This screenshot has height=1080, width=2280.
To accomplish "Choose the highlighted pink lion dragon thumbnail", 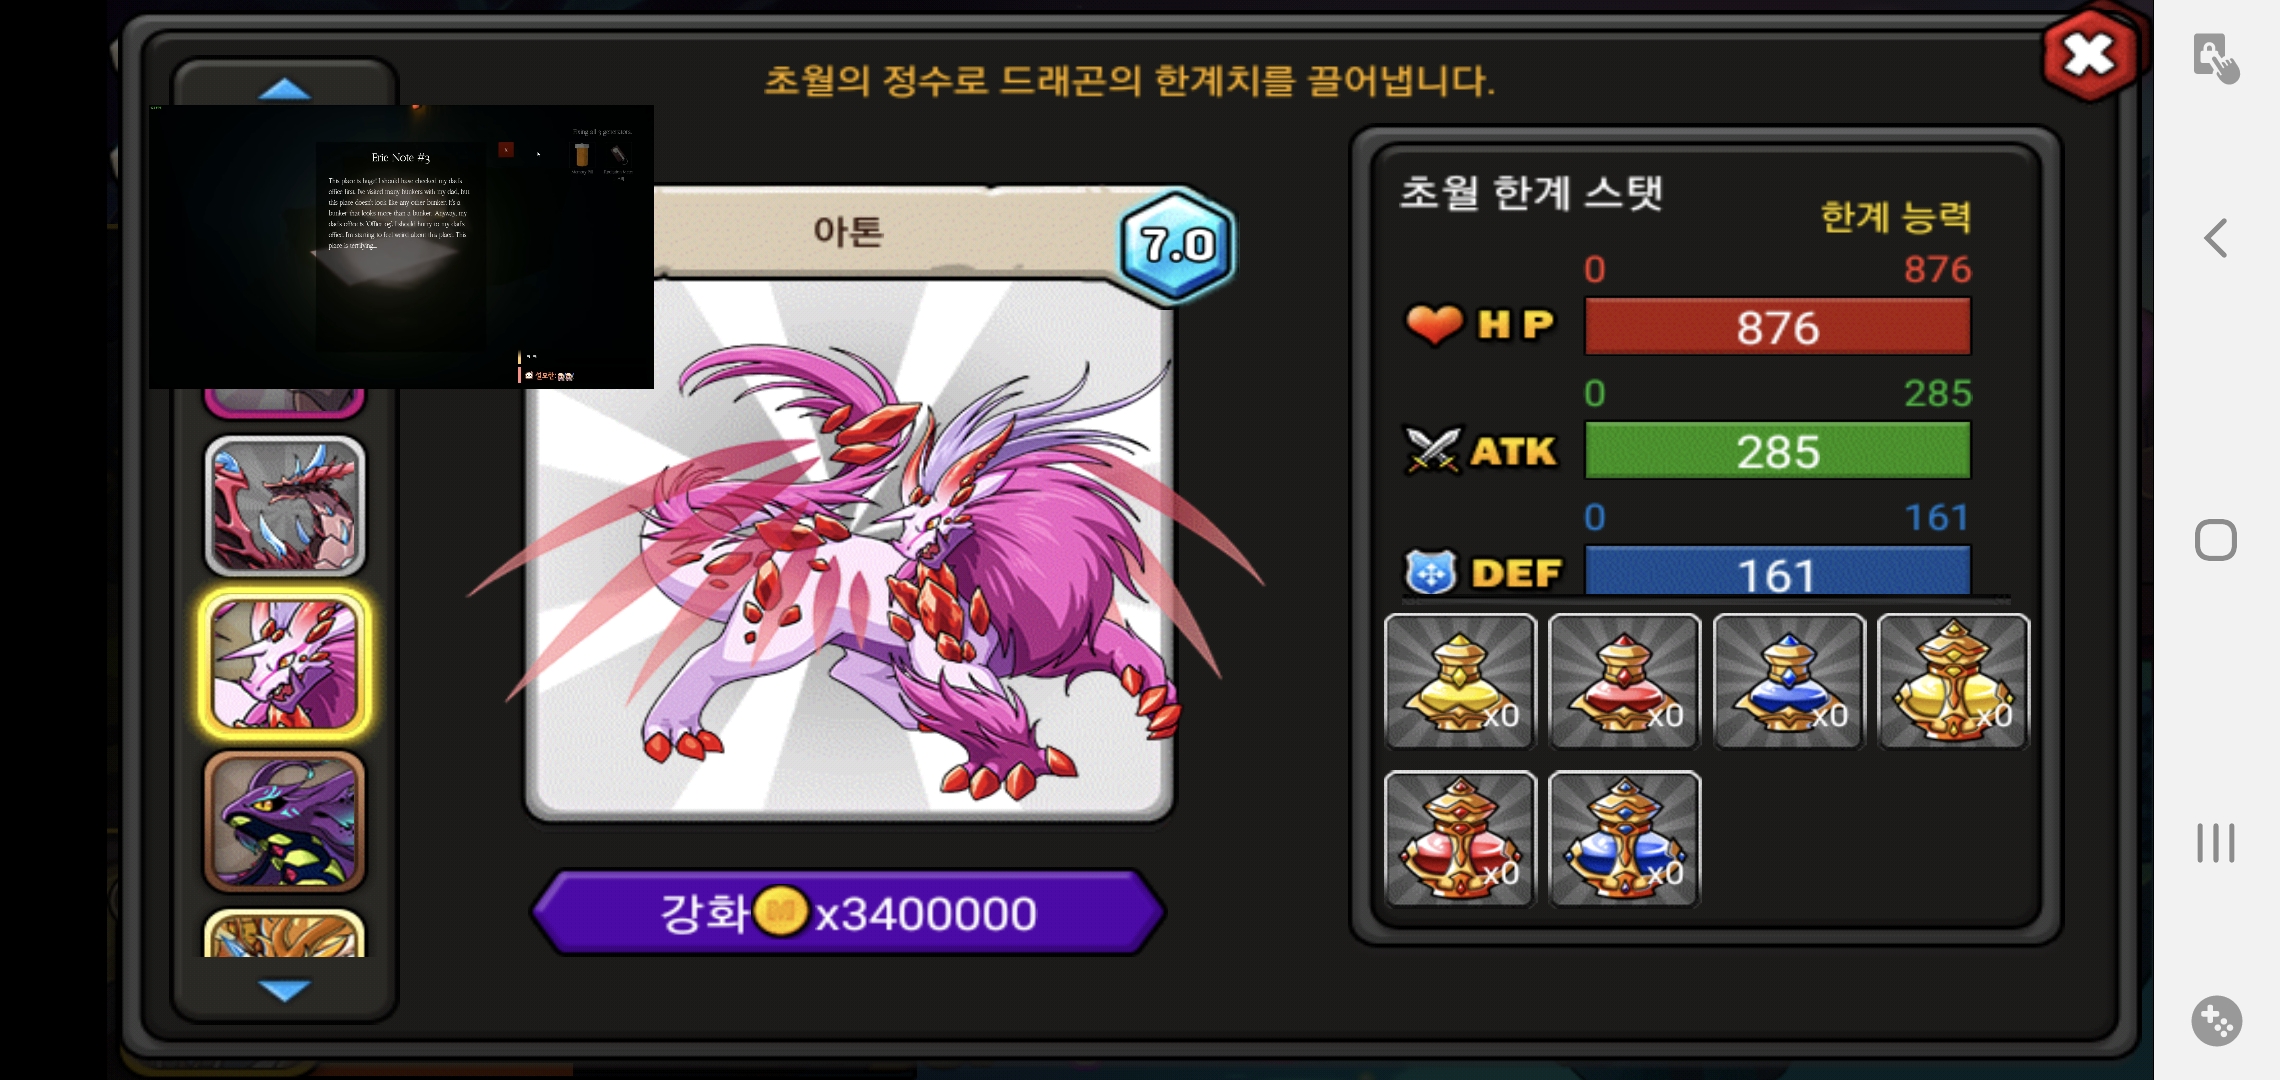I will (x=285, y=664).
